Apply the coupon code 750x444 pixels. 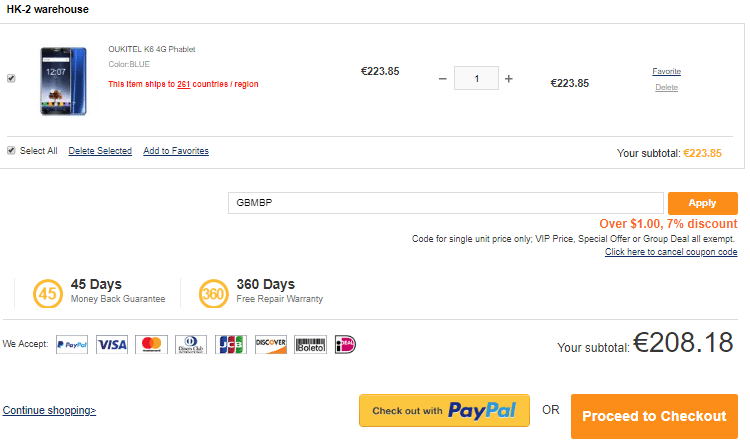click(702, 203)
